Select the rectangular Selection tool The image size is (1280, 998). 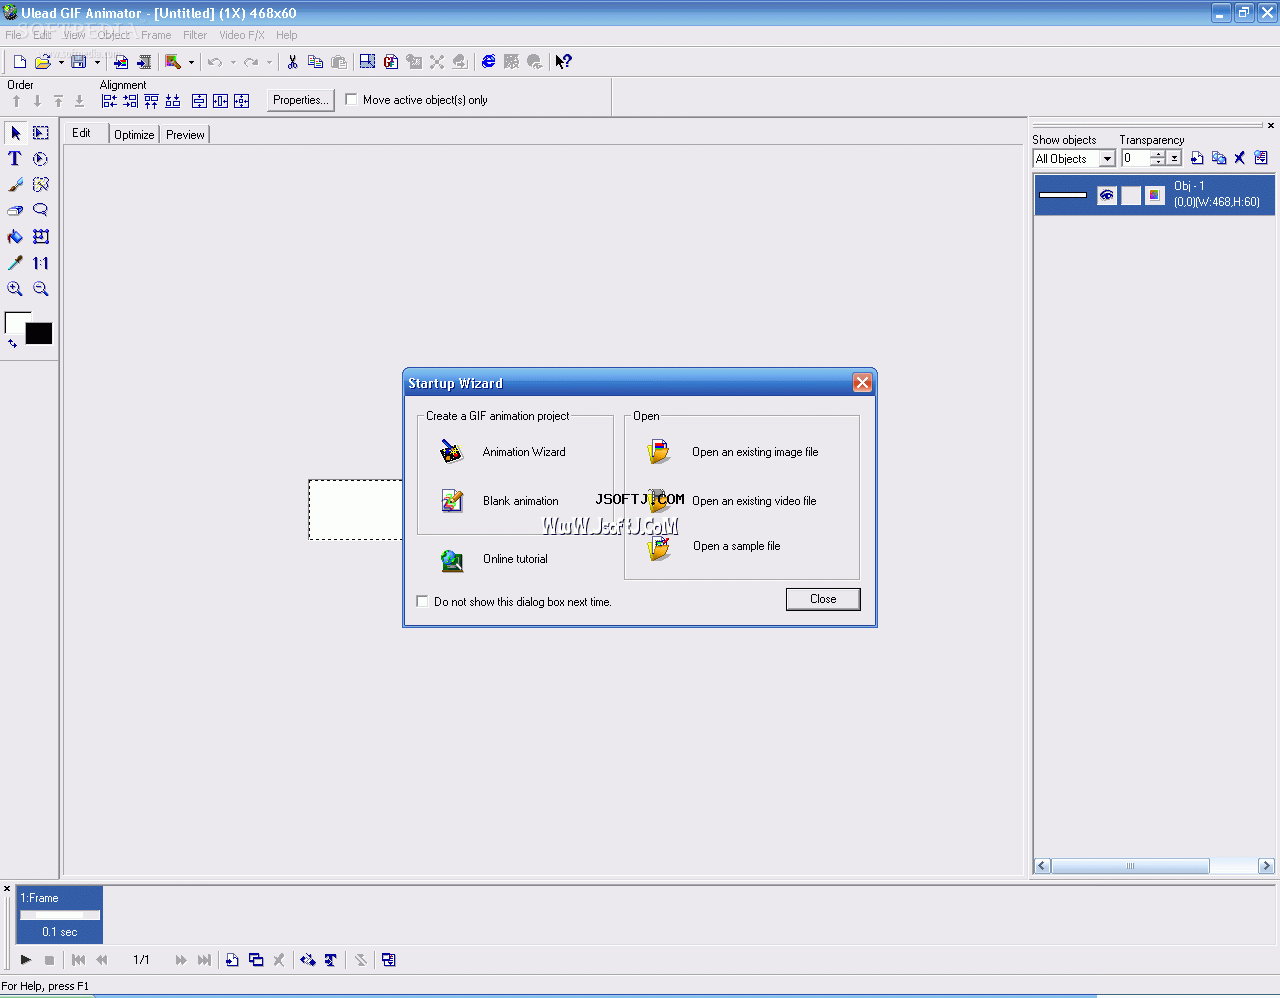pos(41,133)
